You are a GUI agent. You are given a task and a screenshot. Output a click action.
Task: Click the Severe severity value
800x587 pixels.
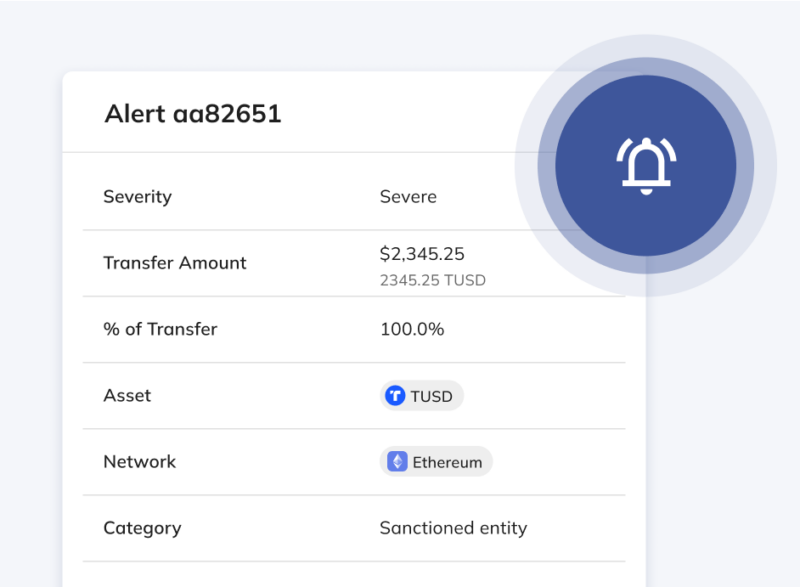(408, 196)
